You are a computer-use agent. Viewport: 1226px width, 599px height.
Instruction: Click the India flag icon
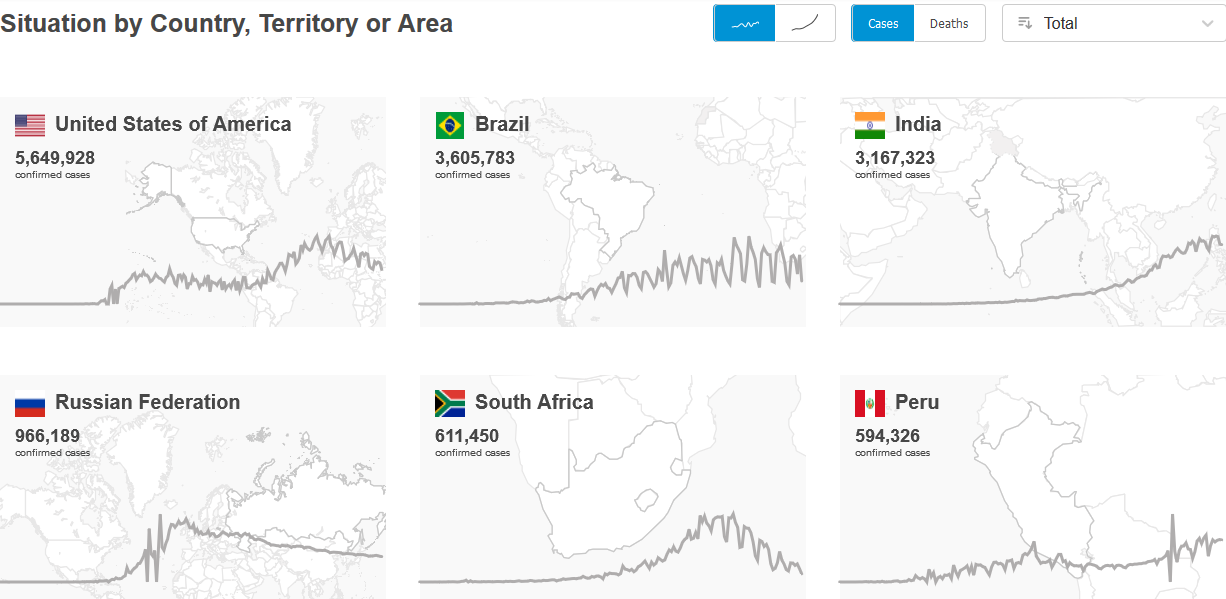point(870,125)
